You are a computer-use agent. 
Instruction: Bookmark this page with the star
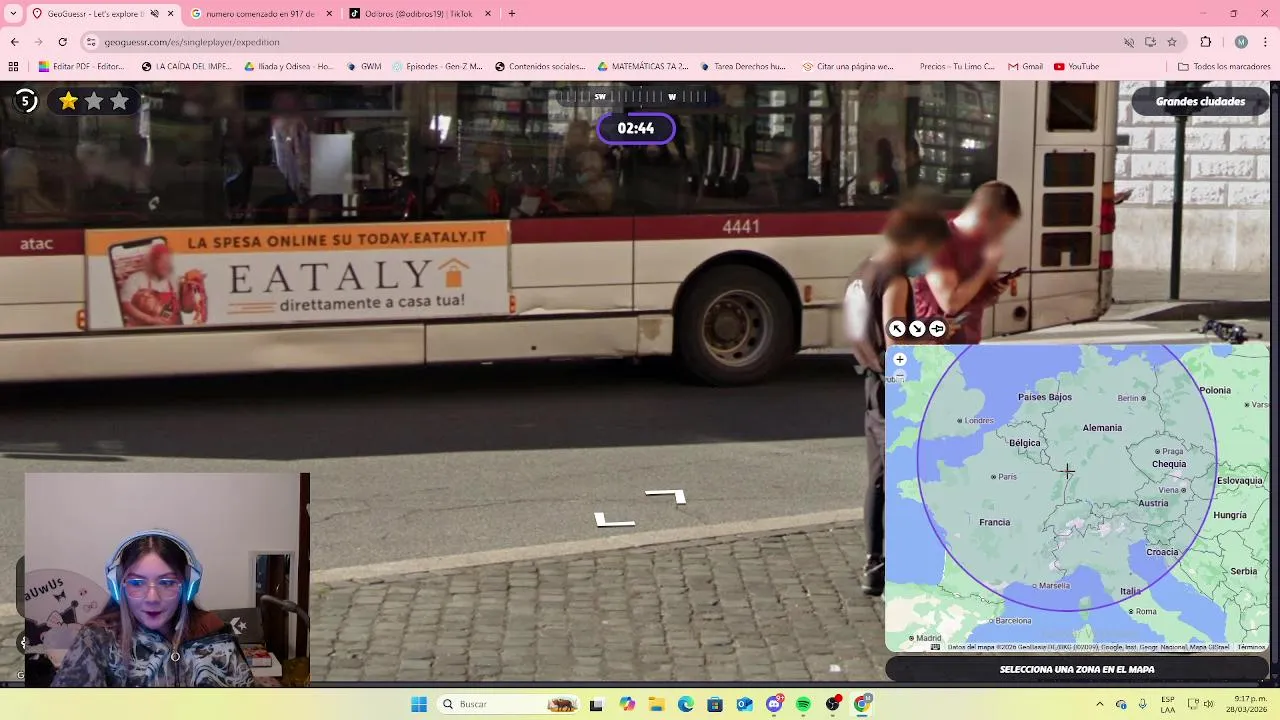(x=1172, y=42)
